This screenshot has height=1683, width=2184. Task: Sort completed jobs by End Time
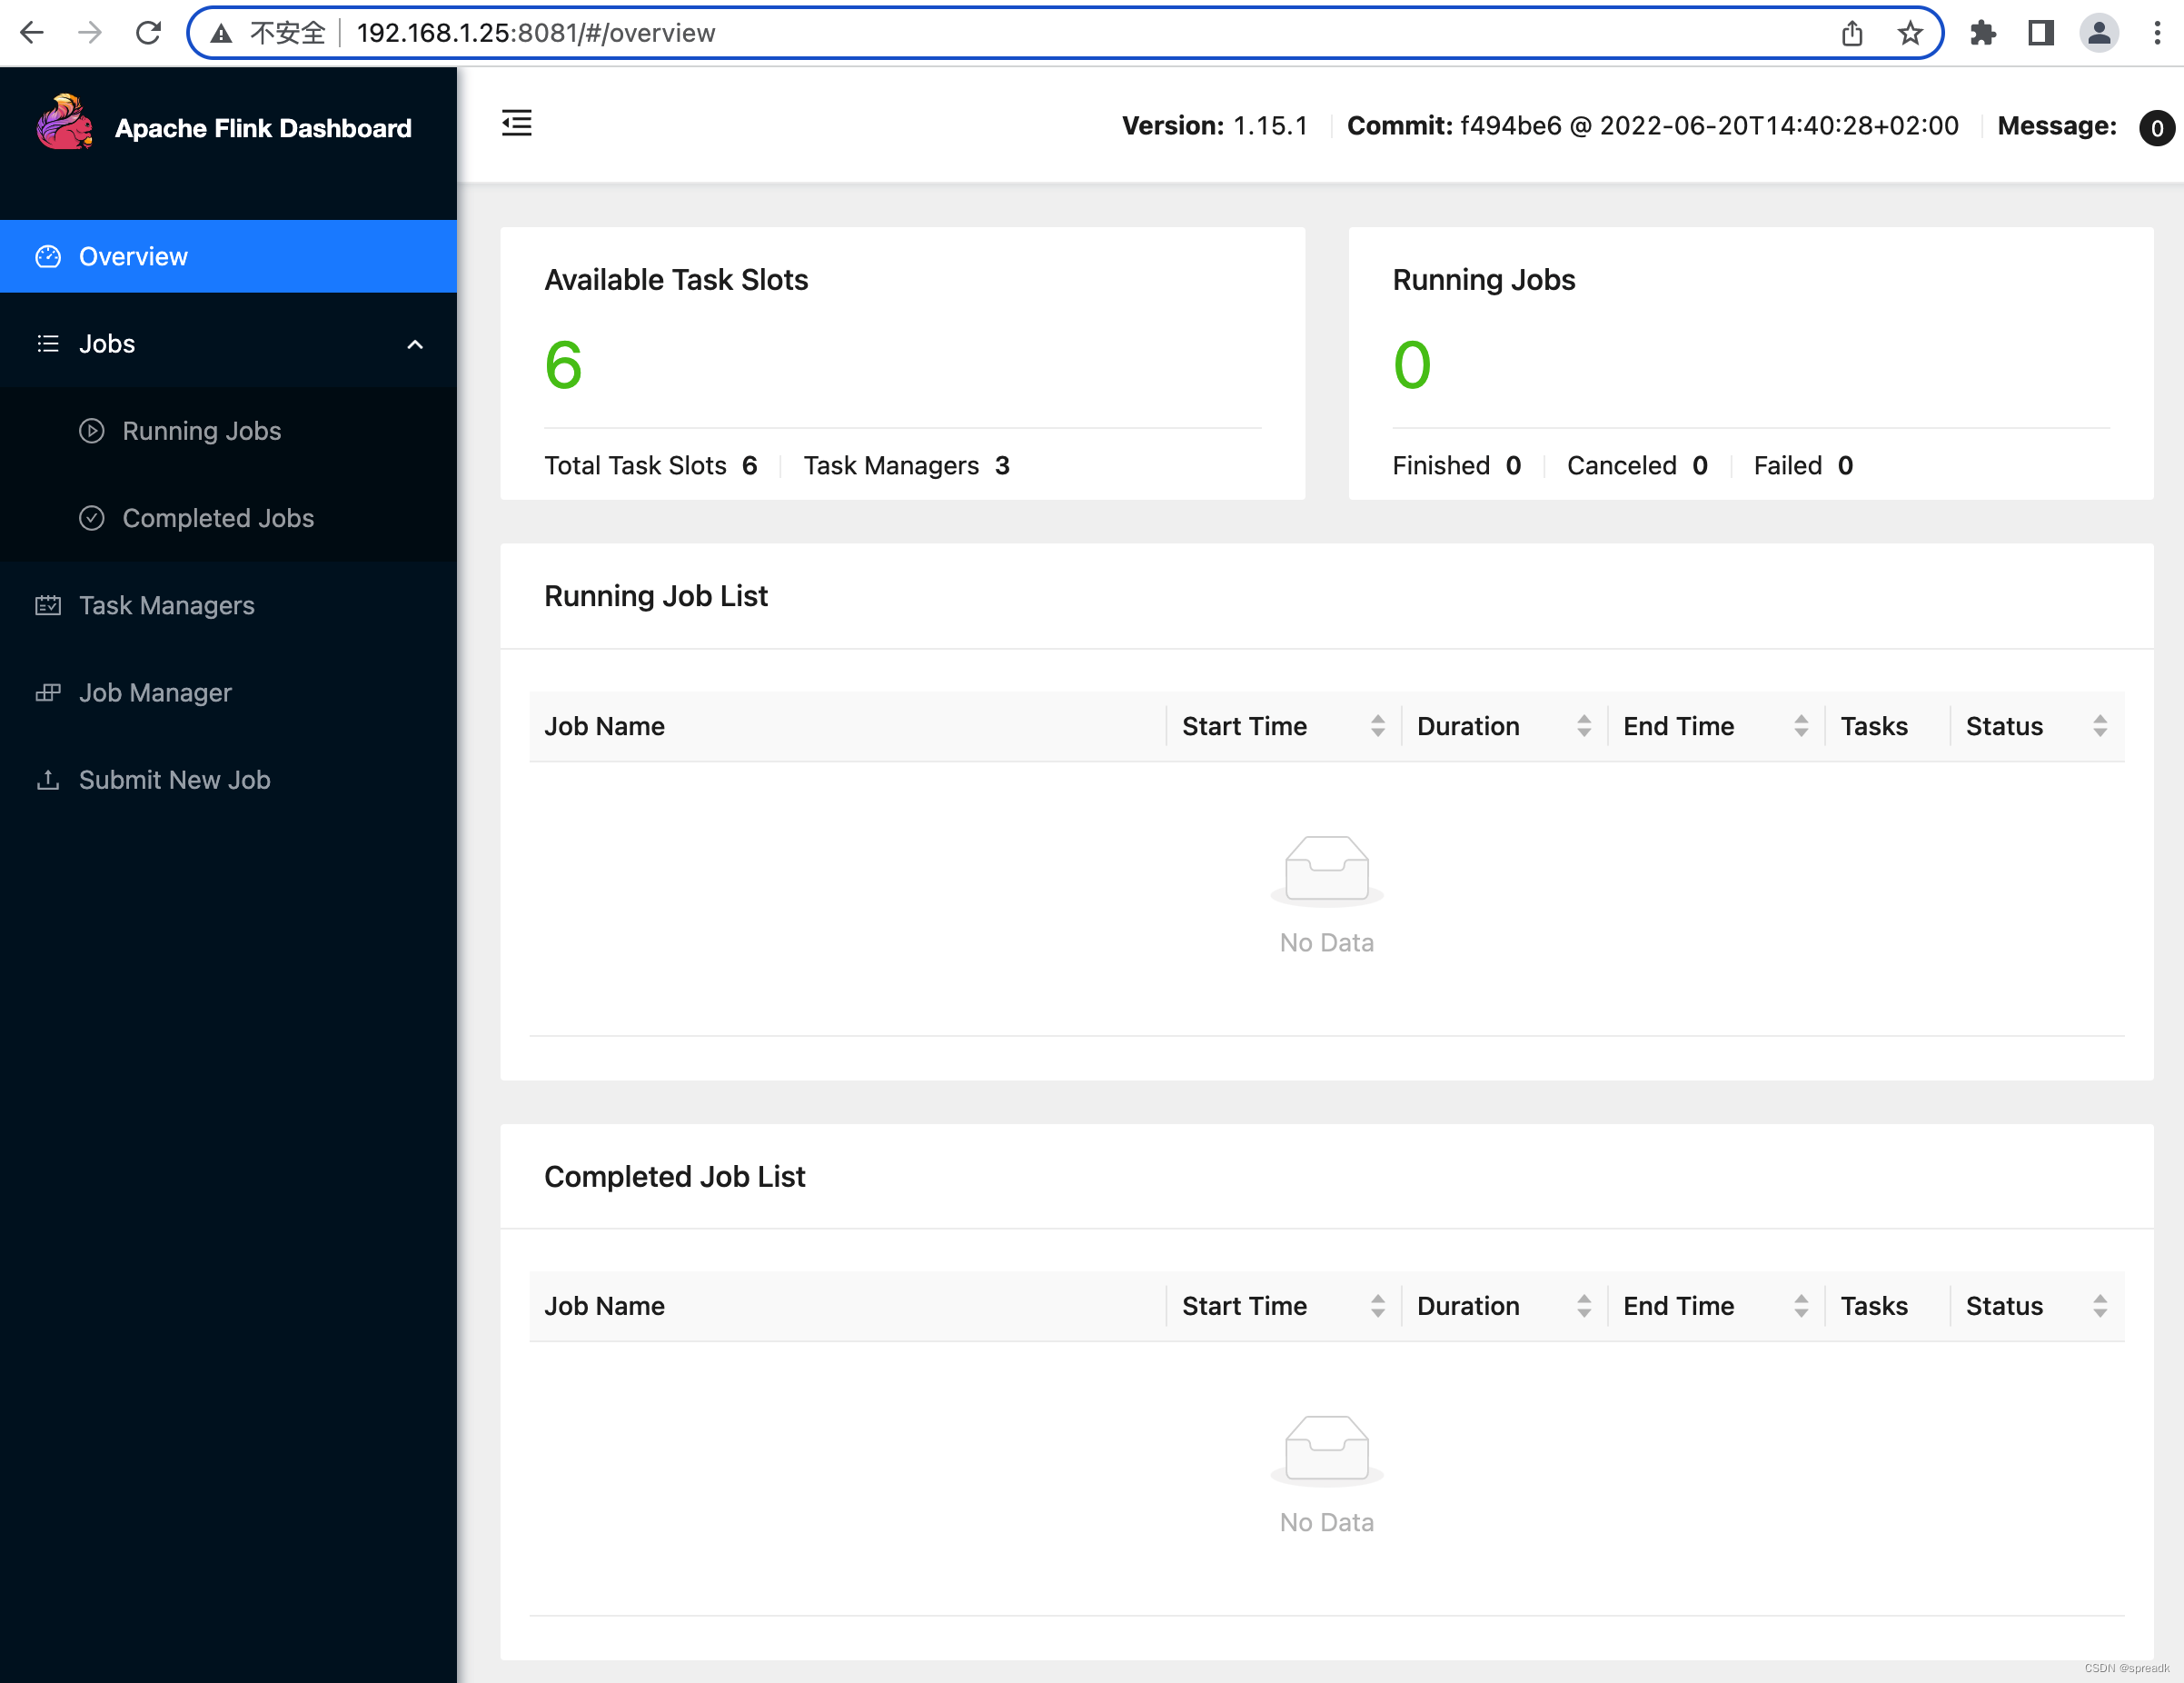[x=1800, y=1306]
